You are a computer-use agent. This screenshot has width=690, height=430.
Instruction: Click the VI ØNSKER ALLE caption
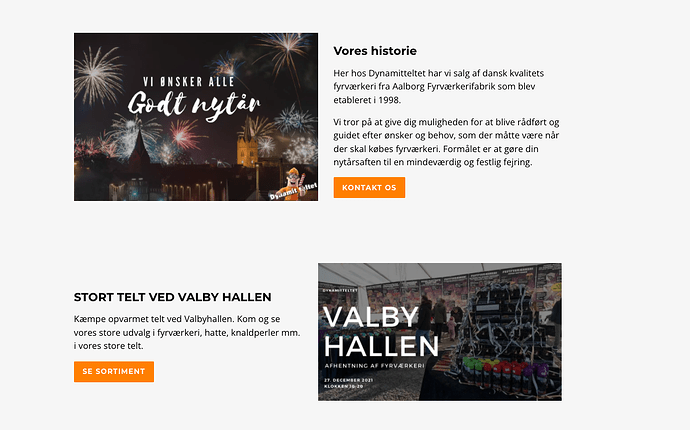pos(189,82)
